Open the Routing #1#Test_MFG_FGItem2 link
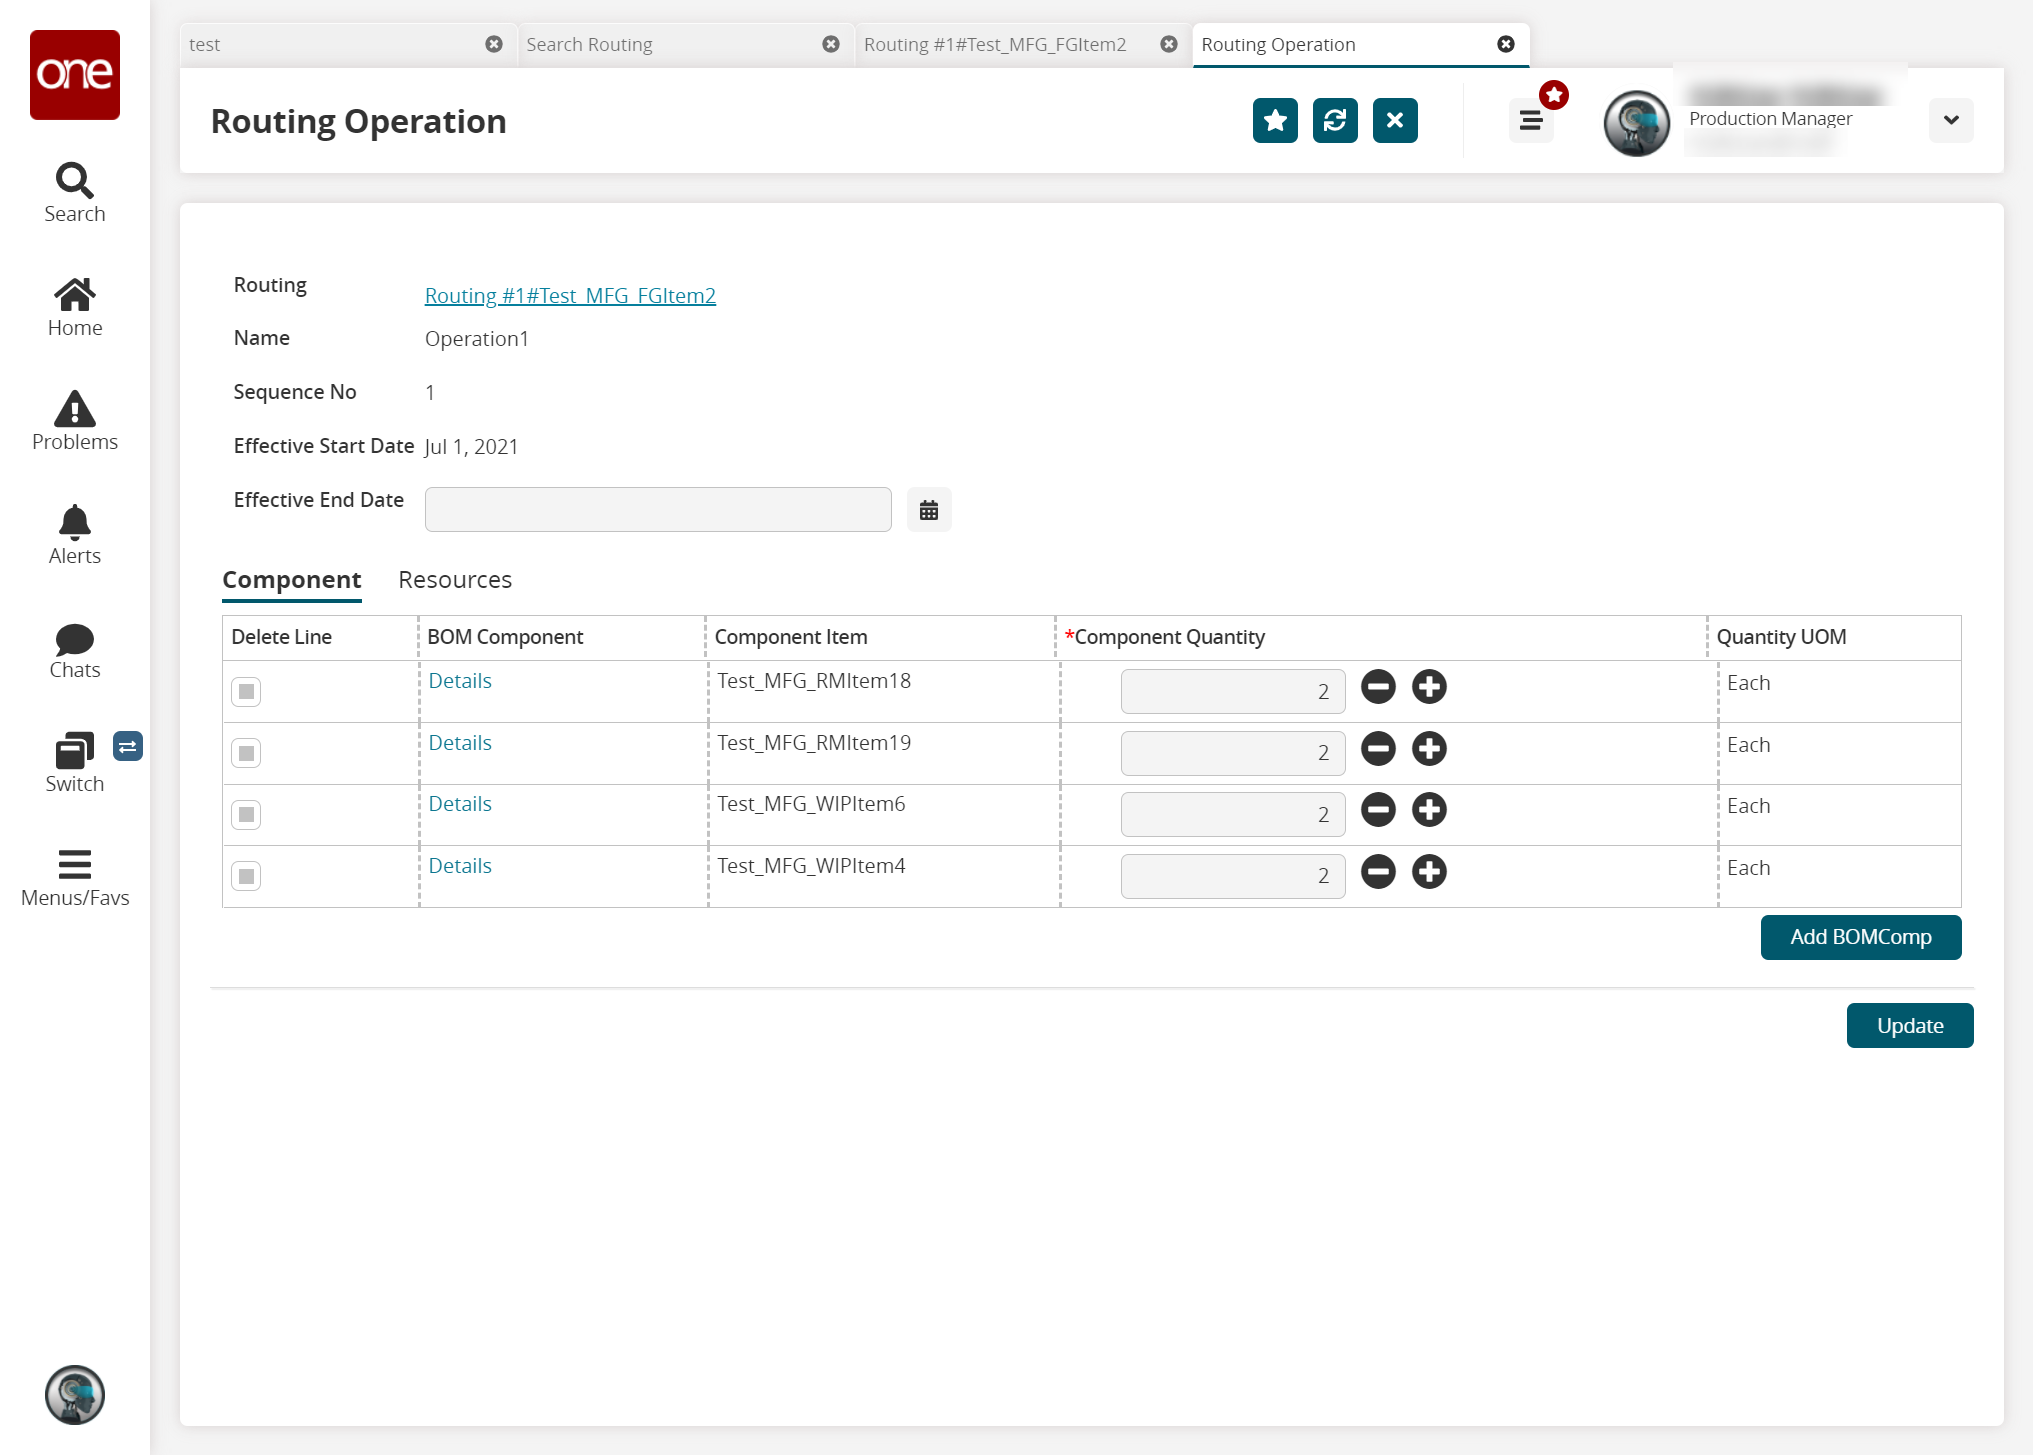Image resolution: width=2033 pixels, height=1455 pixels. pos(570,296)
